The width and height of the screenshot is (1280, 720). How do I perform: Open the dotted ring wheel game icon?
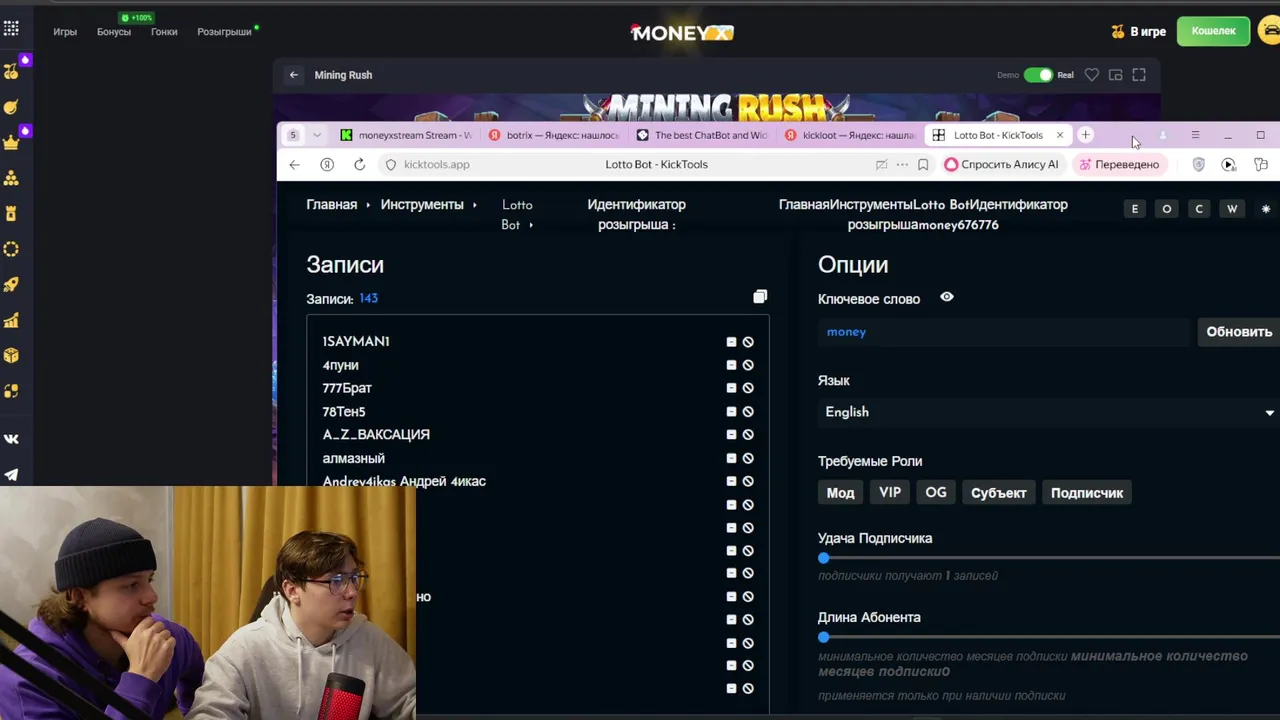[11, 249]
